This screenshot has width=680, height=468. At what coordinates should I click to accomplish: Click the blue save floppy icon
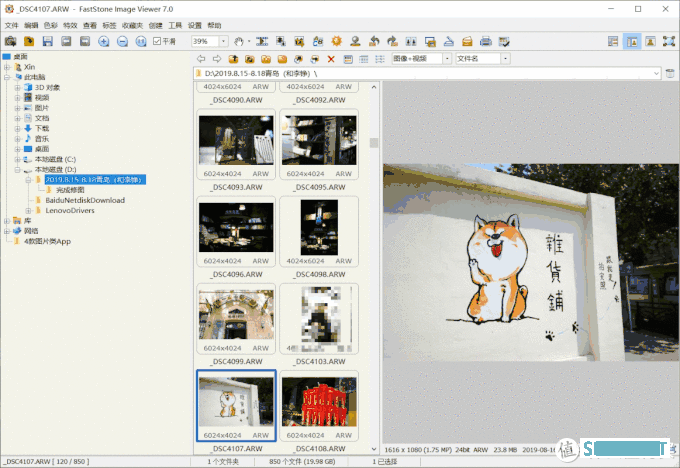48,41
